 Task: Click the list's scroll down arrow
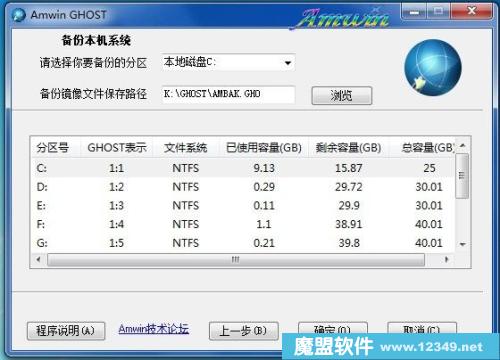coord(462,244)
